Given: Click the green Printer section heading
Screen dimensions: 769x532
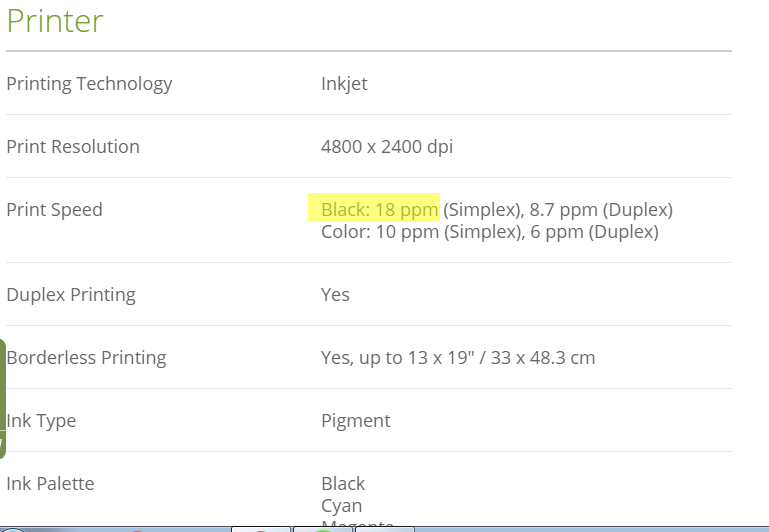Looking at the screenshot, I should pos(55,21).
